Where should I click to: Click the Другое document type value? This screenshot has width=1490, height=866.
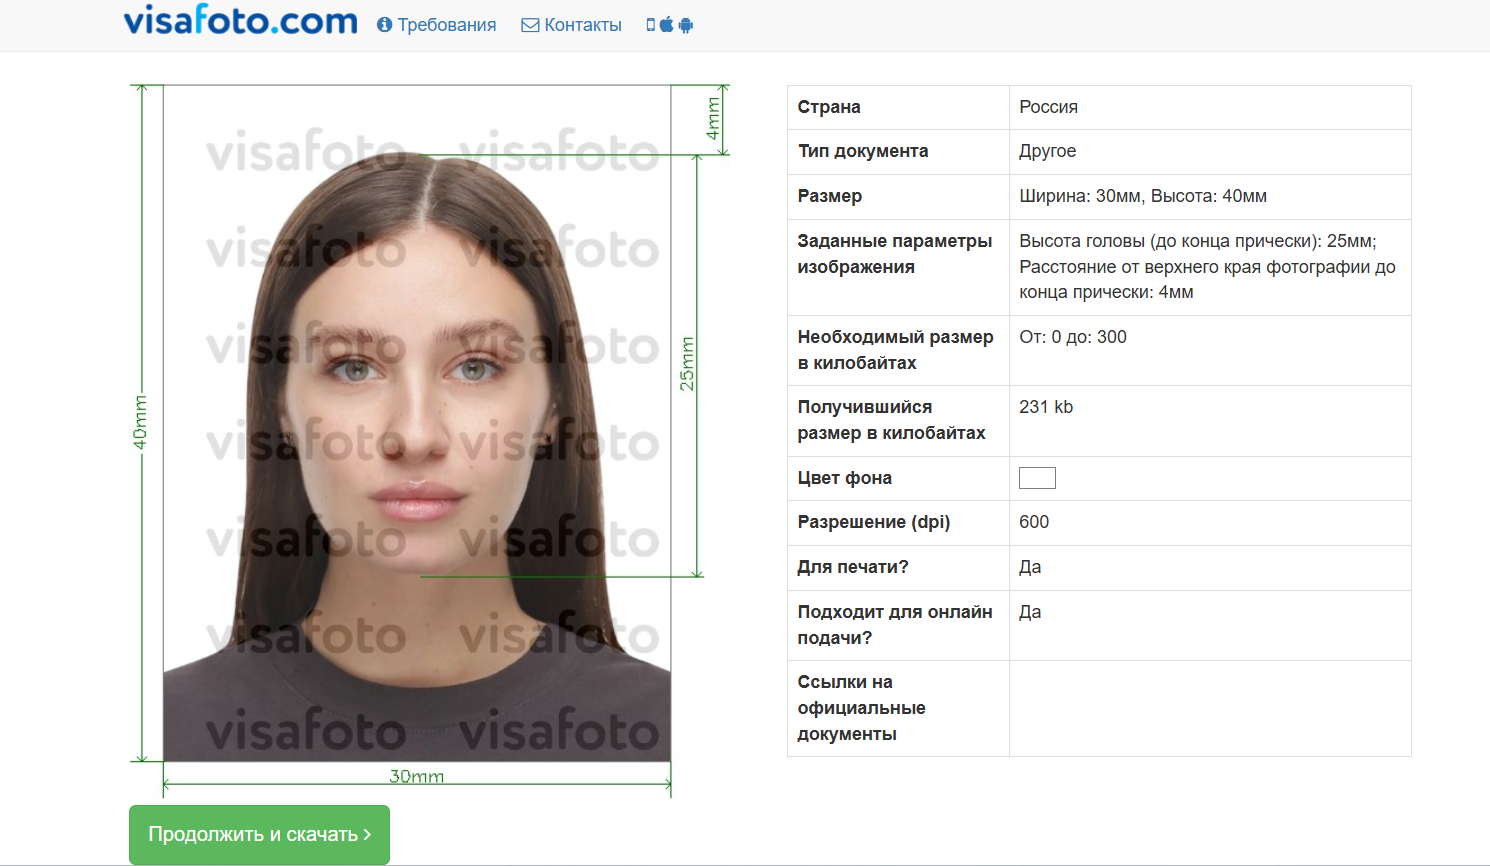1047,151
